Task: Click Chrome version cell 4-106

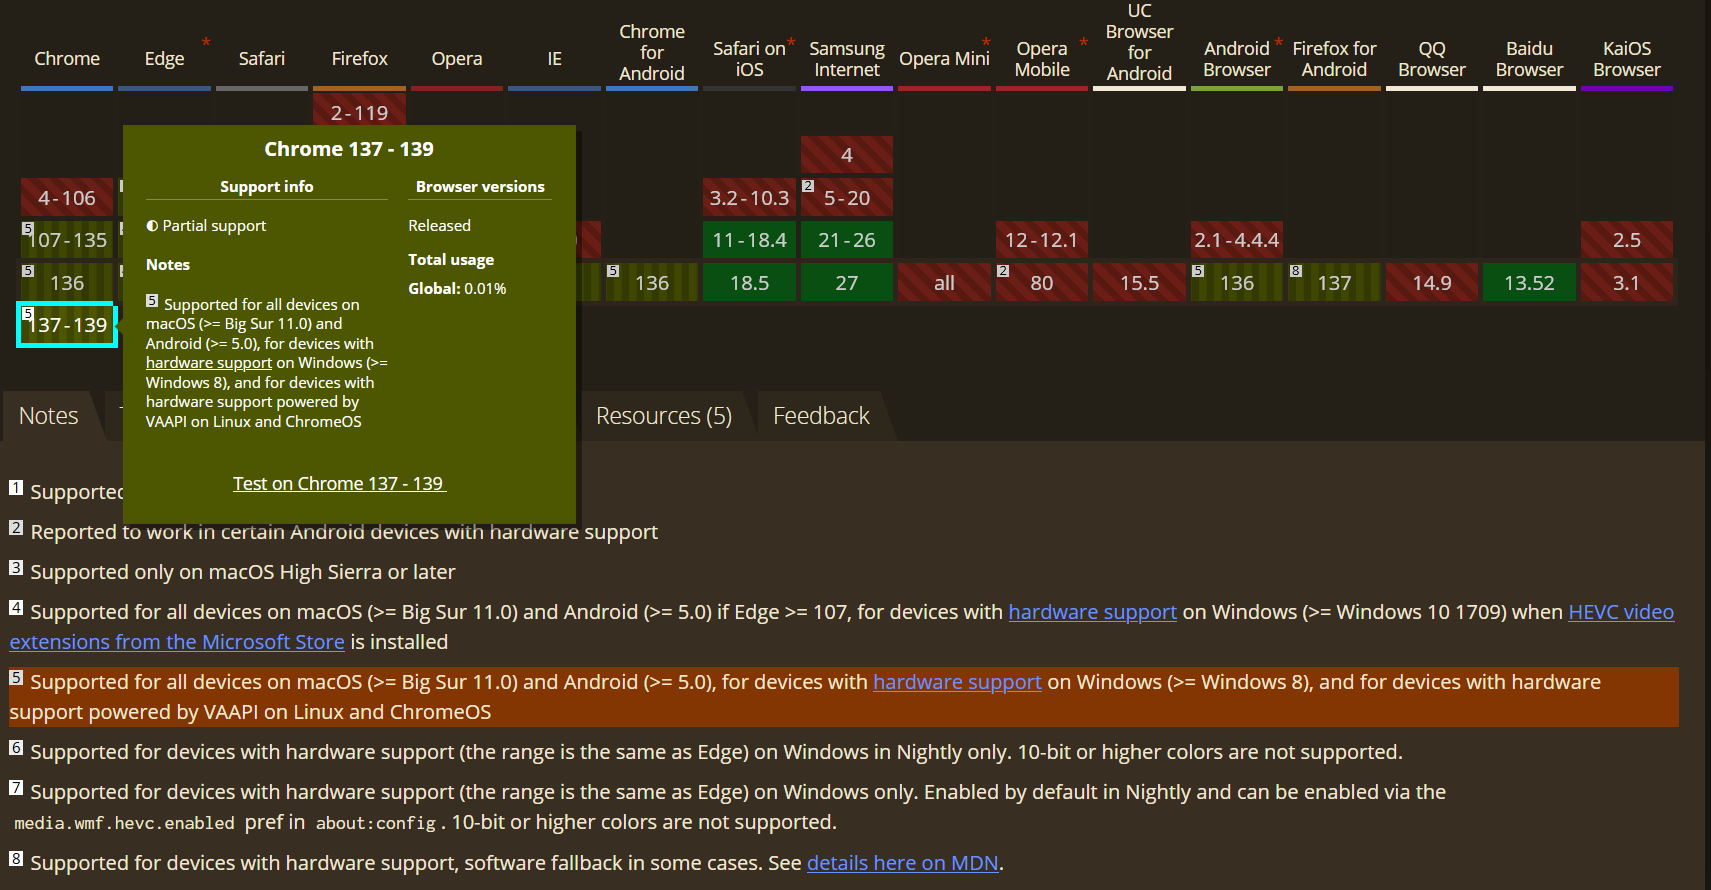Action: pos(67,198)
